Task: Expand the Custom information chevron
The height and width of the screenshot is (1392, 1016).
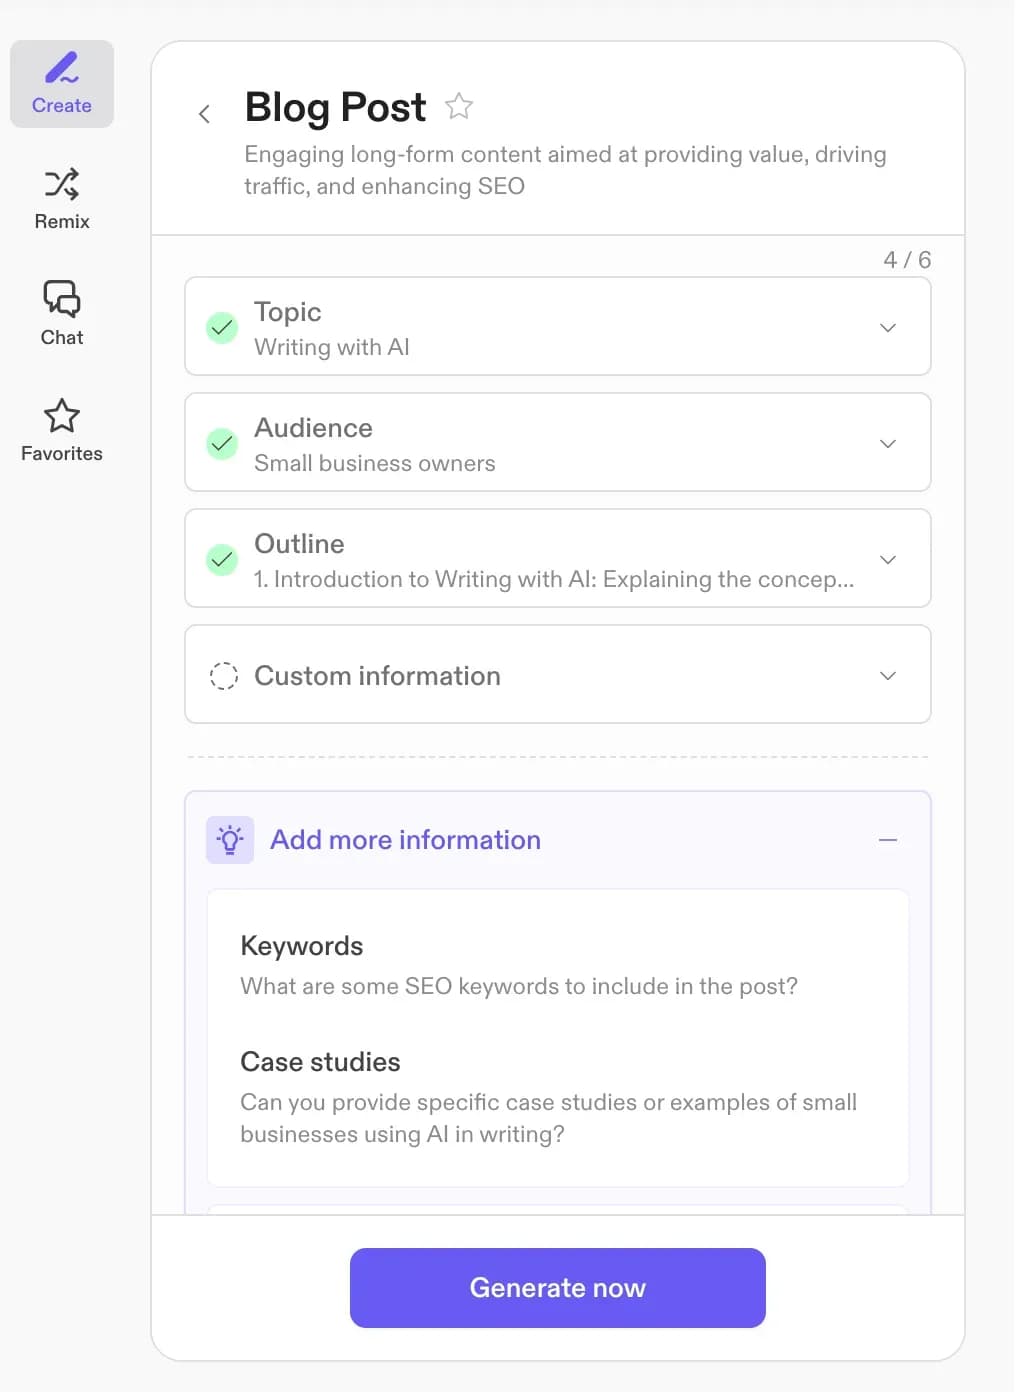Action: pyautogui.click(x=888, y=676)
